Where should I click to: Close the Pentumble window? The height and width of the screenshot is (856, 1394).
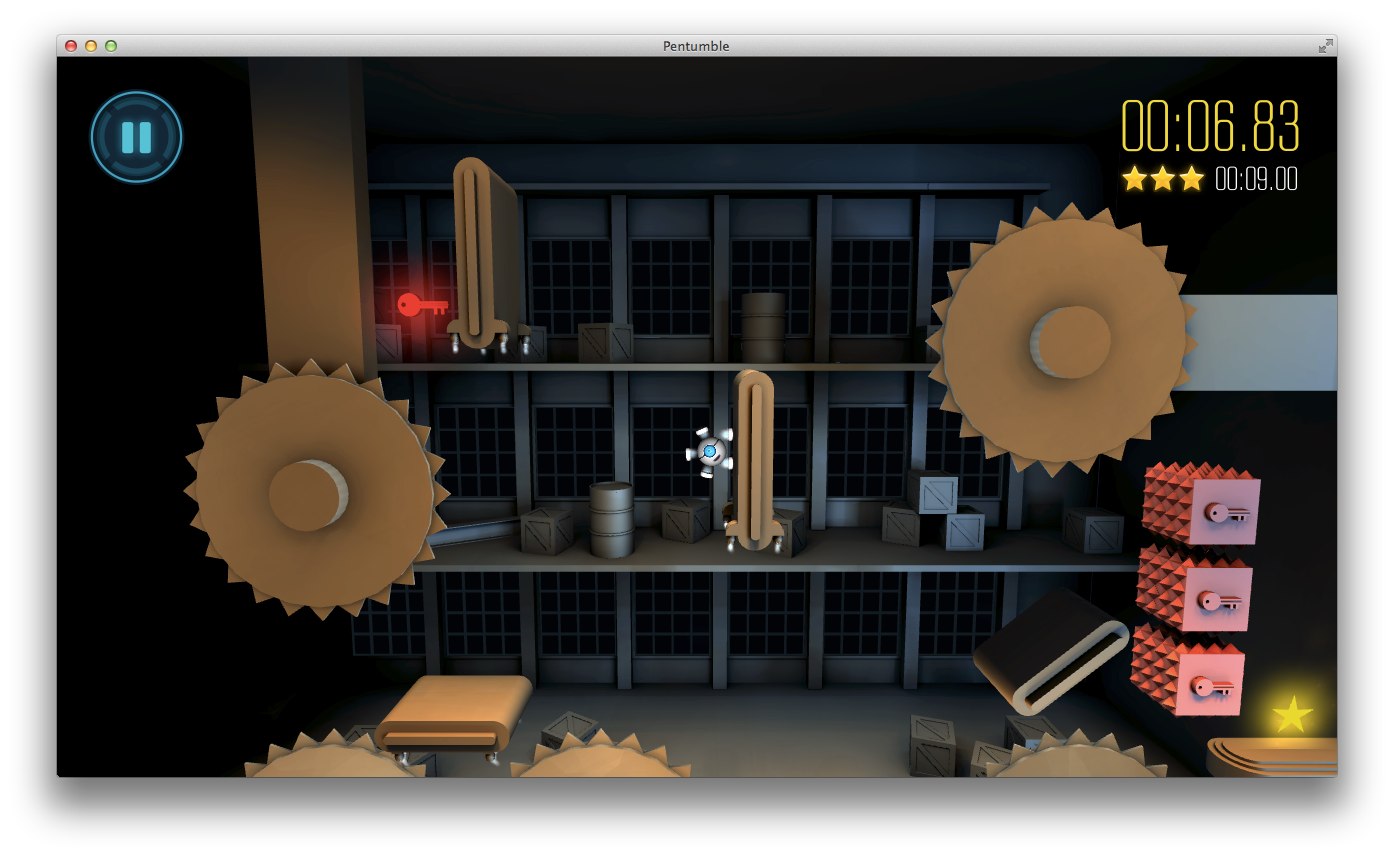click(71, 46)
